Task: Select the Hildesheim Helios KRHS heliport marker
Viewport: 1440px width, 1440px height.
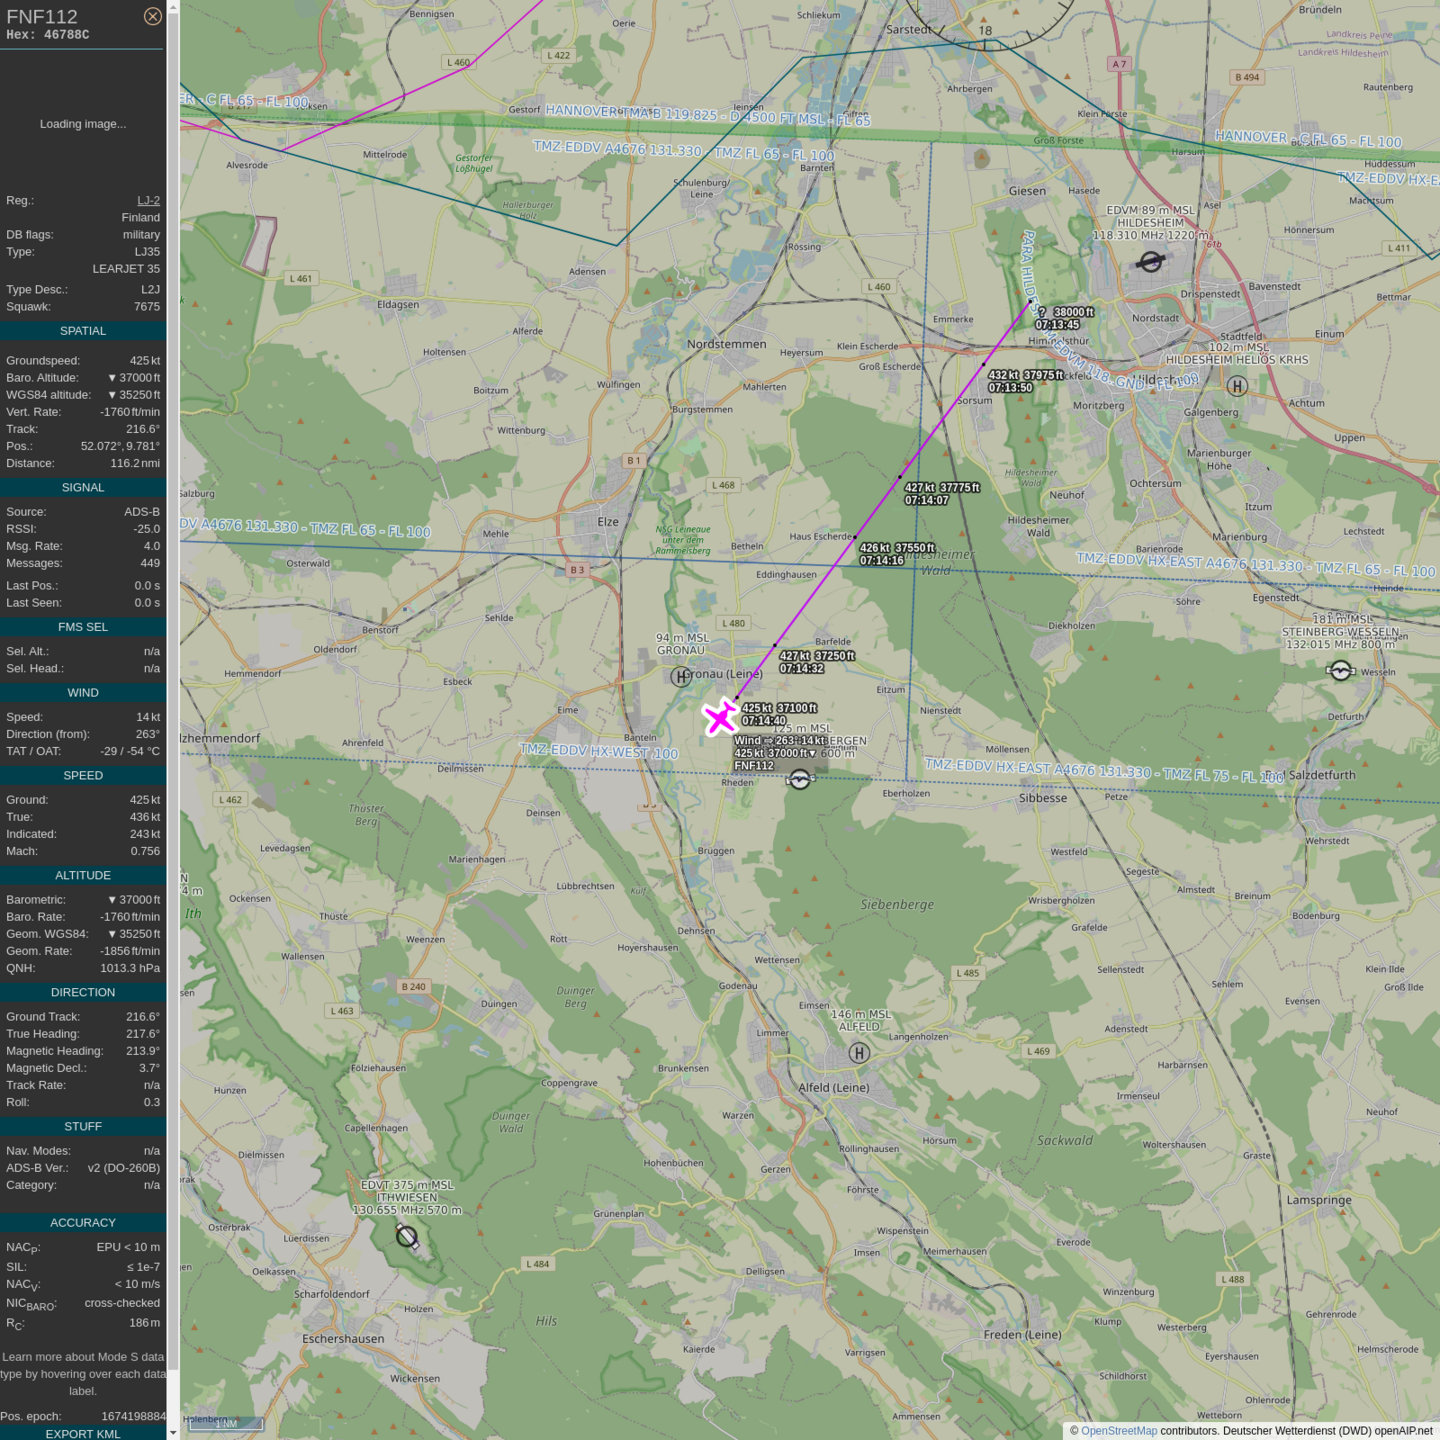Action: click(x=1237, y=386)
